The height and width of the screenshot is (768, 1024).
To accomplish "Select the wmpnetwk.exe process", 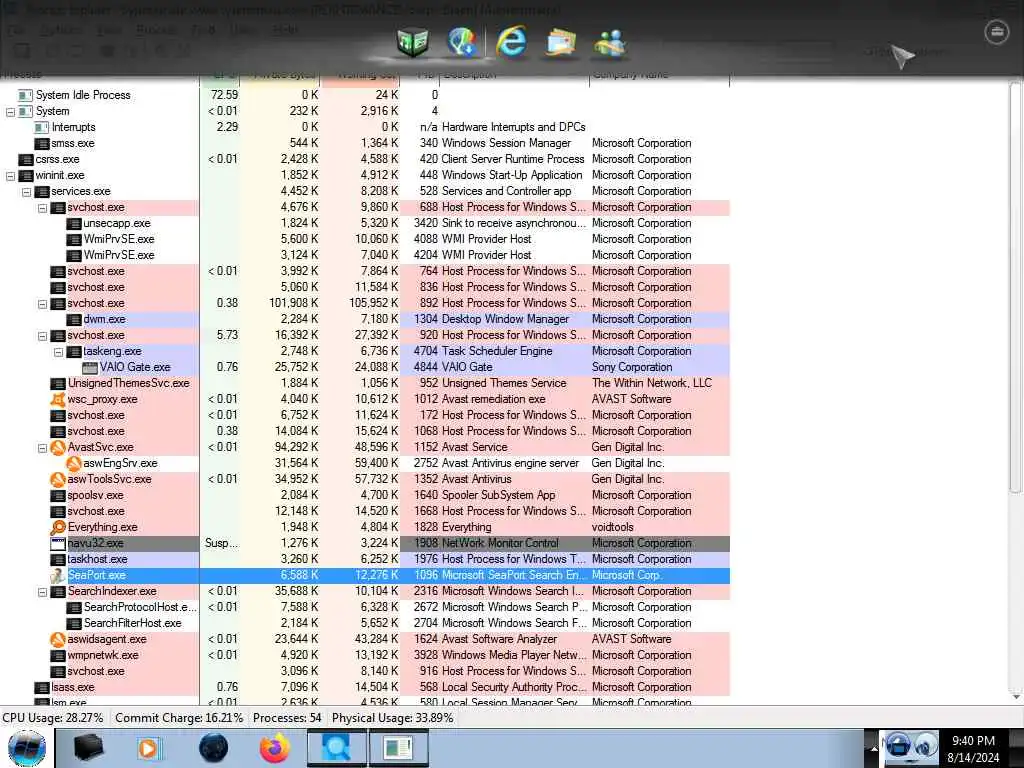I will pos(103,655).
